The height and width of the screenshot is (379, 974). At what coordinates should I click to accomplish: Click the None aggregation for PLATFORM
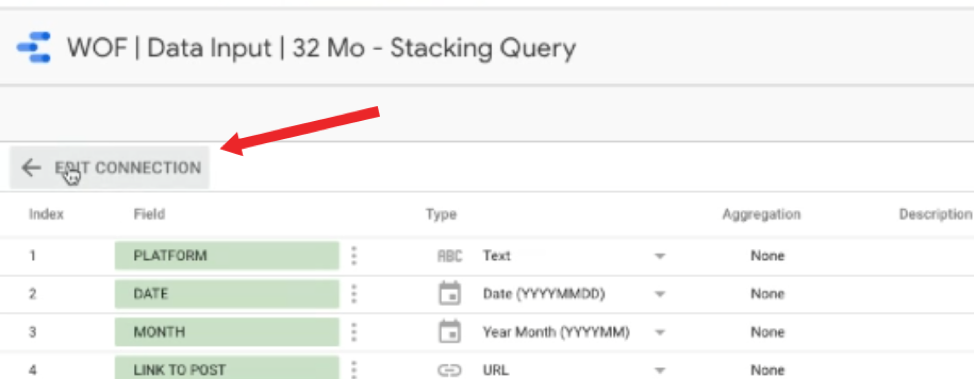point(767,255)
